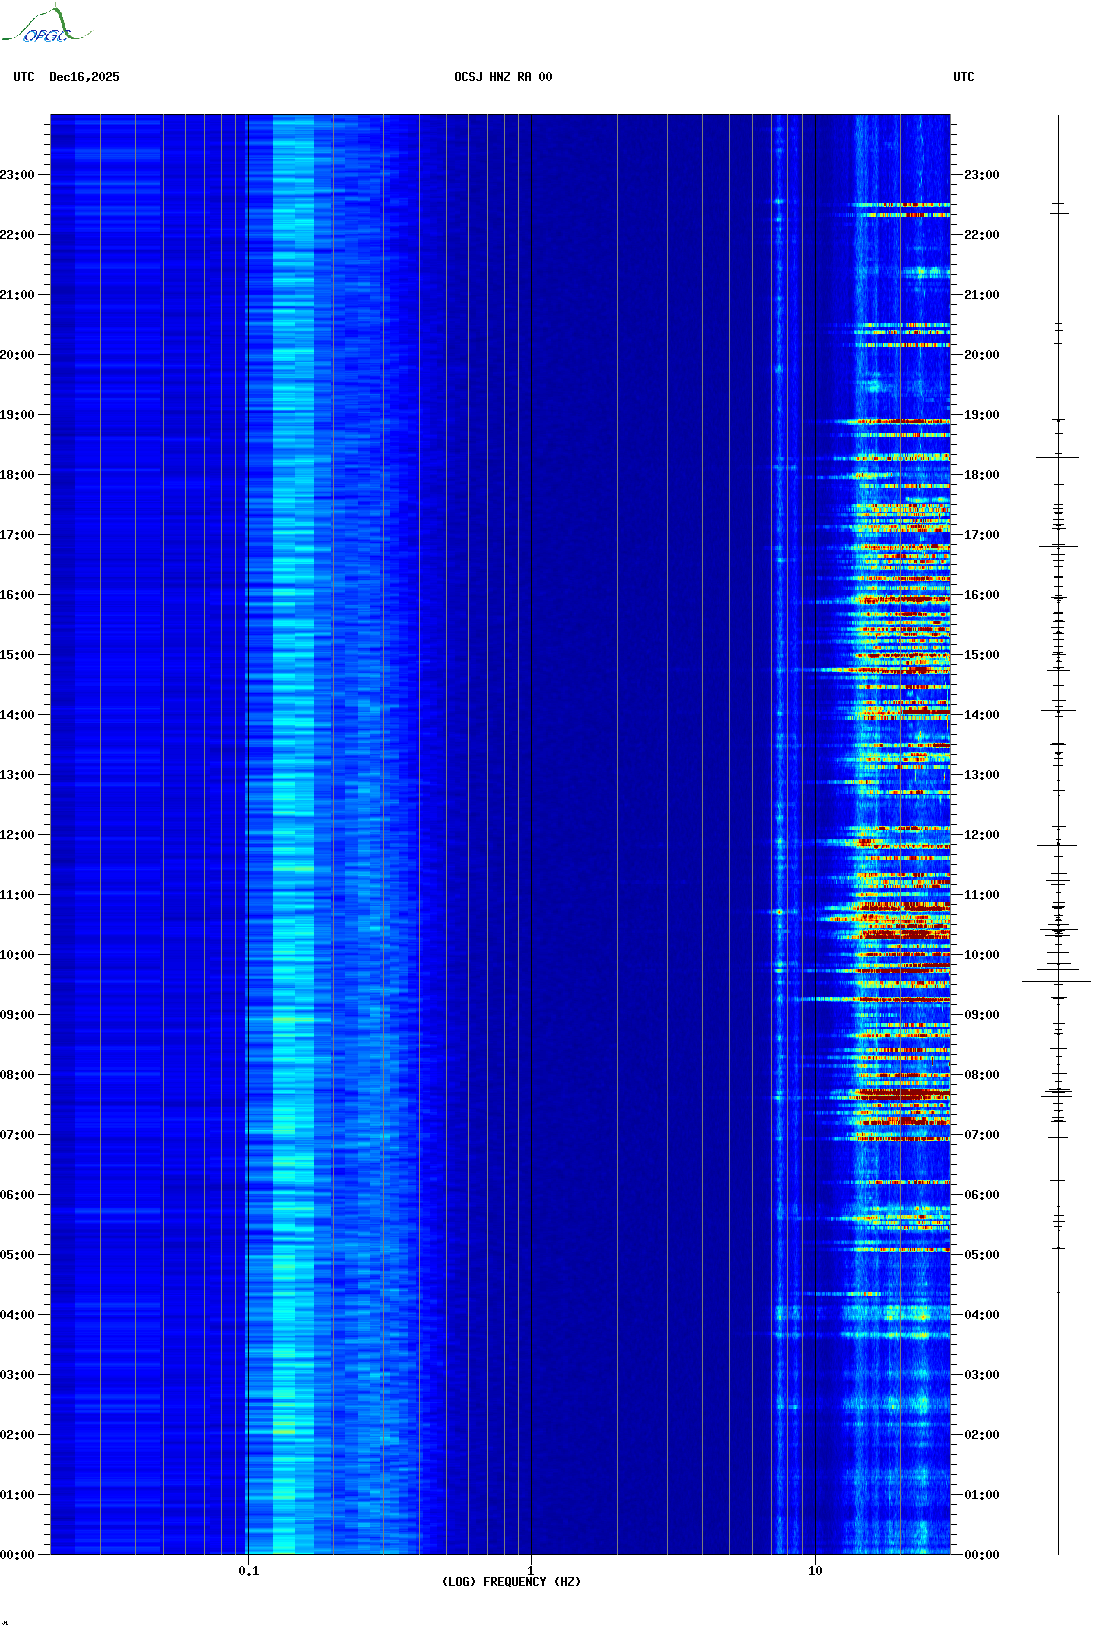Click the (LOG) FREQUENCY (HZ) axis label
1102x1634 pixels.
[511, 1582]
